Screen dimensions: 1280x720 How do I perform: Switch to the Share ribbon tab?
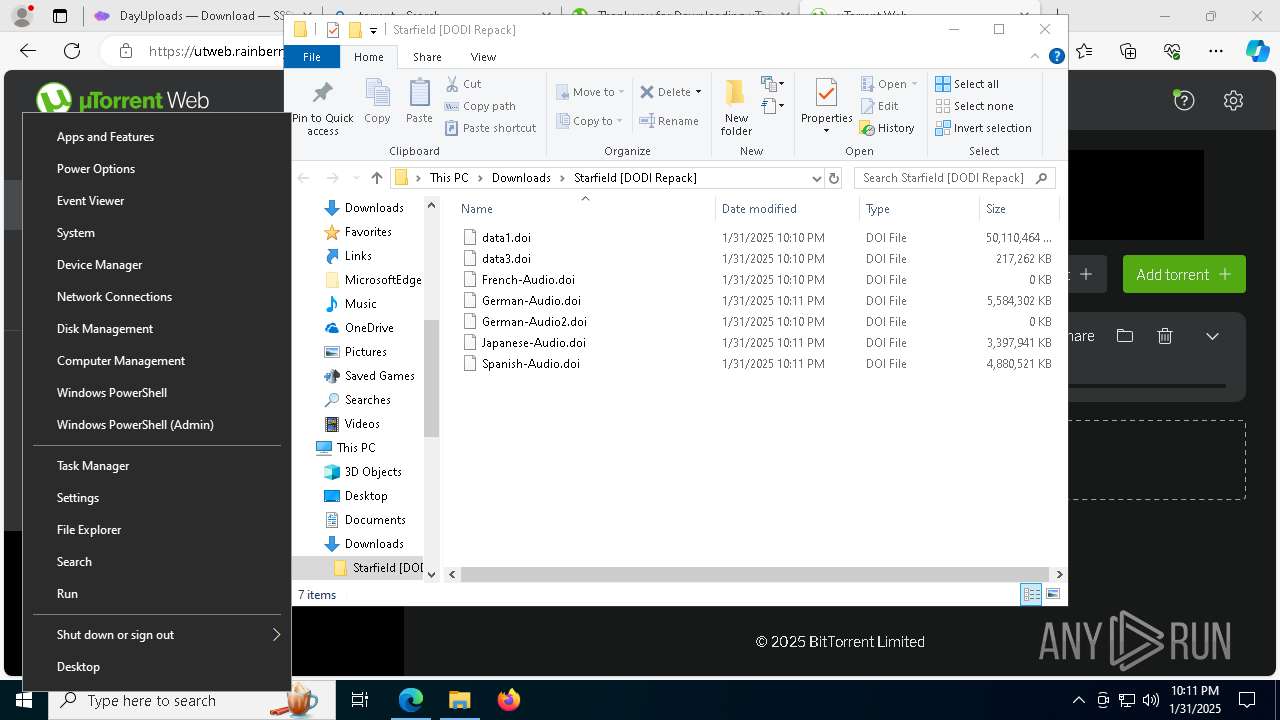pyautogui.click(x=427, y=57)
